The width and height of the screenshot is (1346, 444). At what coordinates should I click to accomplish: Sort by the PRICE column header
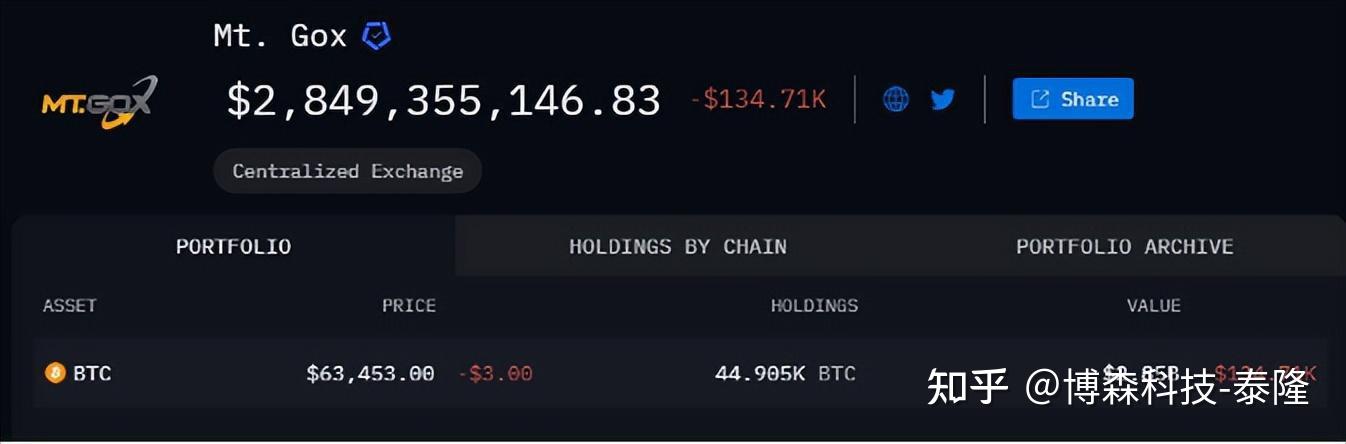(x=409, y=305)
